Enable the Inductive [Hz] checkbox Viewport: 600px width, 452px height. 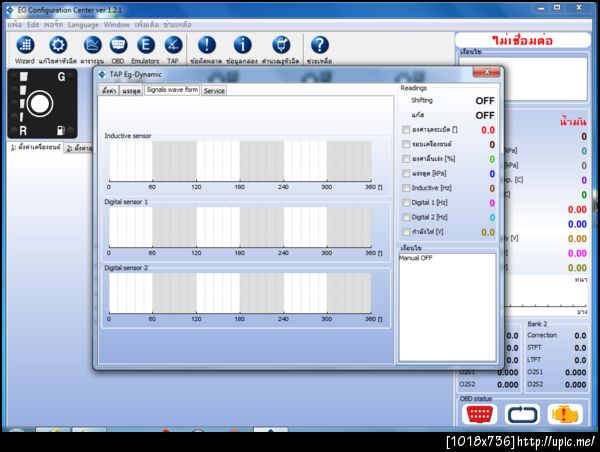pos(406,188)
